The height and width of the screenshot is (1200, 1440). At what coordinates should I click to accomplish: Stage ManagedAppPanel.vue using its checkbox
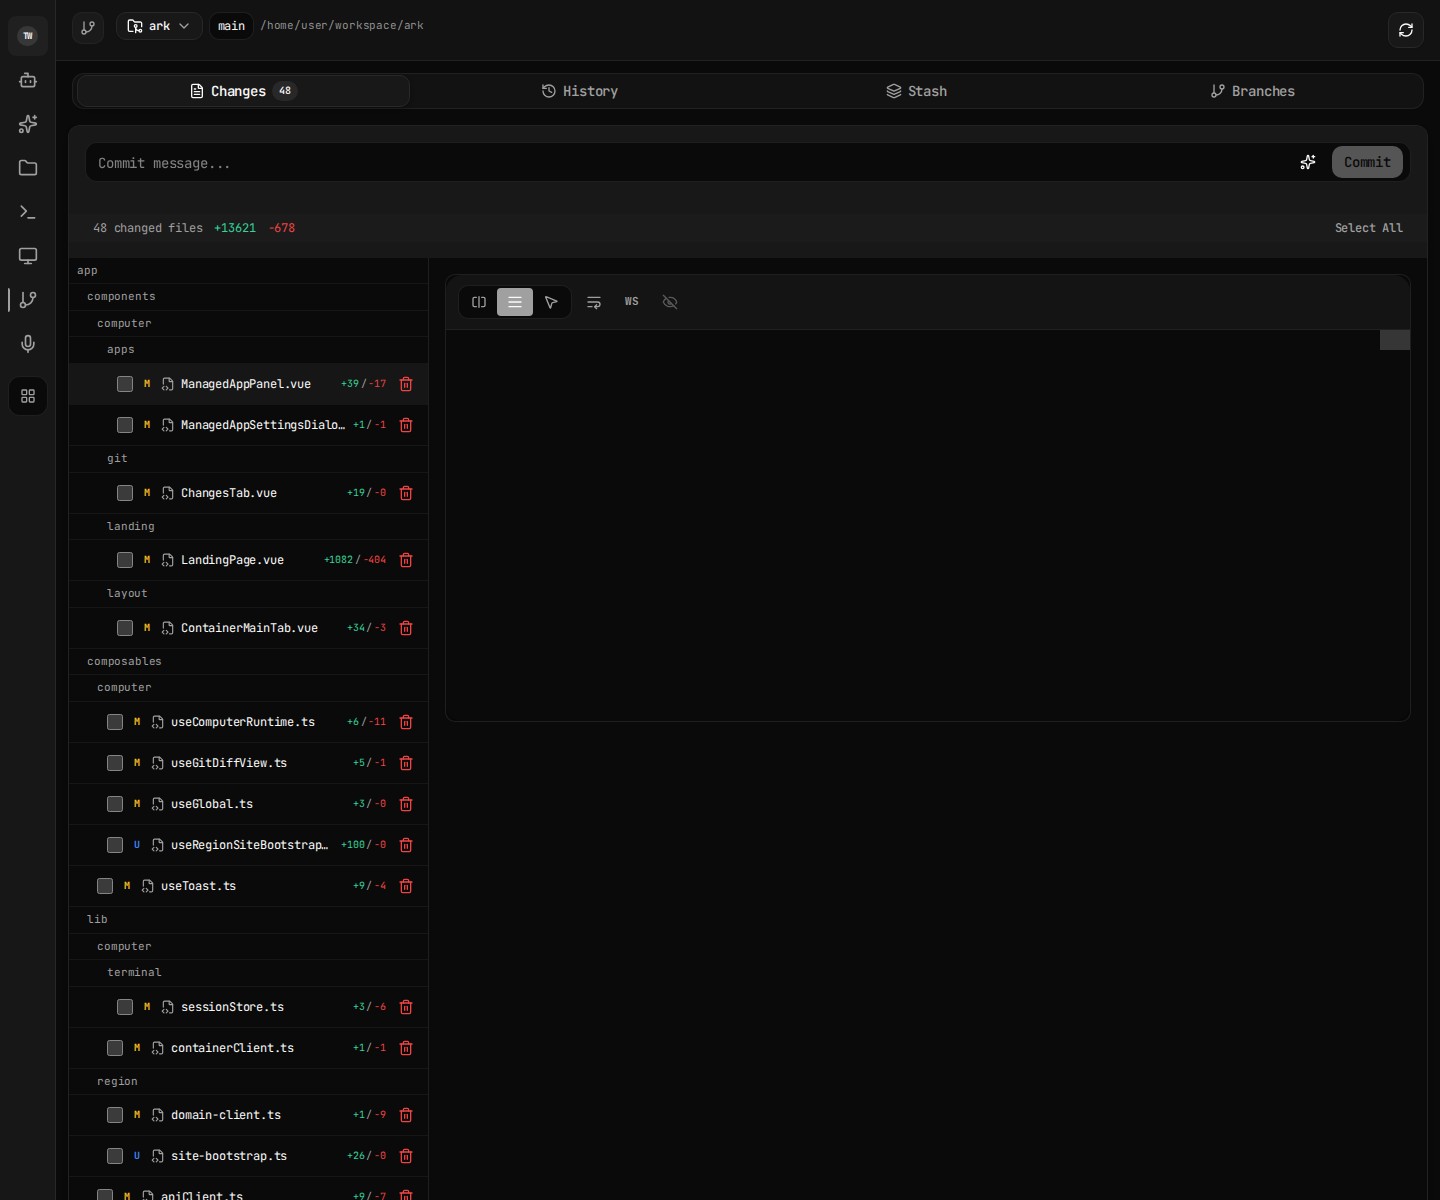(x=125, y=384)
